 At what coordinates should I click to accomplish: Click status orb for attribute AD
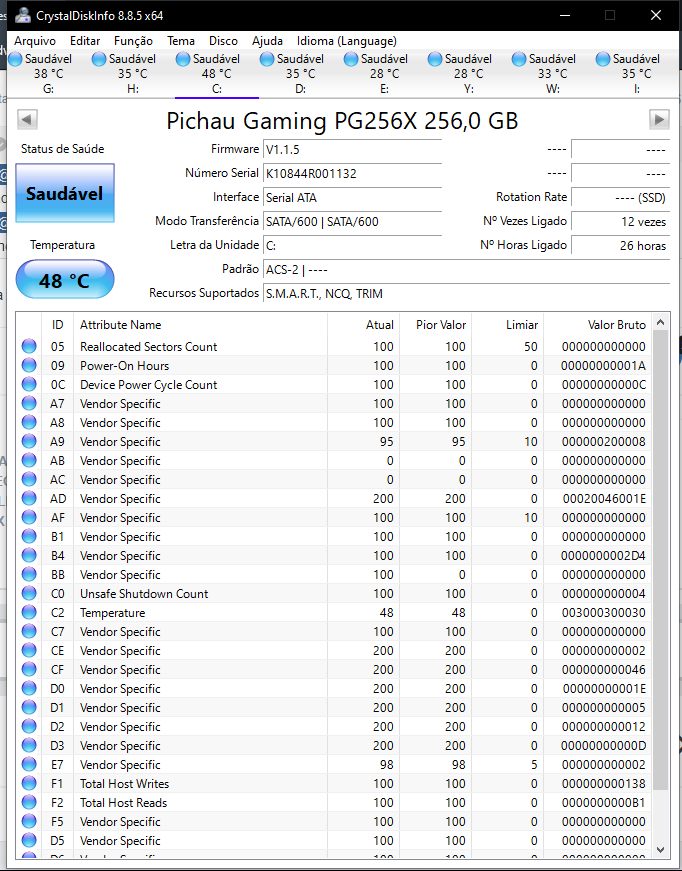pyautogui.click(x=29, y=498)
